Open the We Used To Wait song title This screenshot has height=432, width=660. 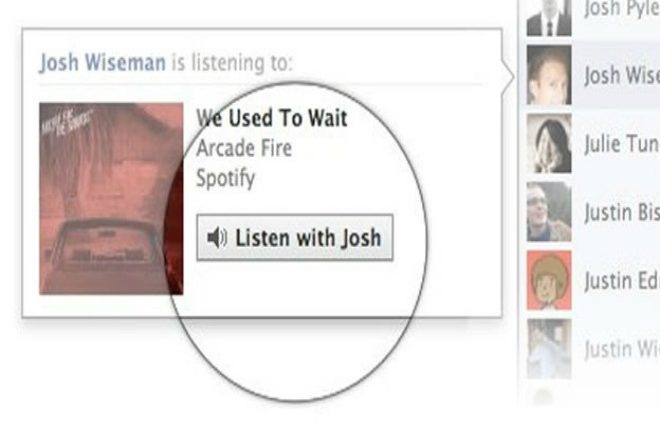point(272,118)
